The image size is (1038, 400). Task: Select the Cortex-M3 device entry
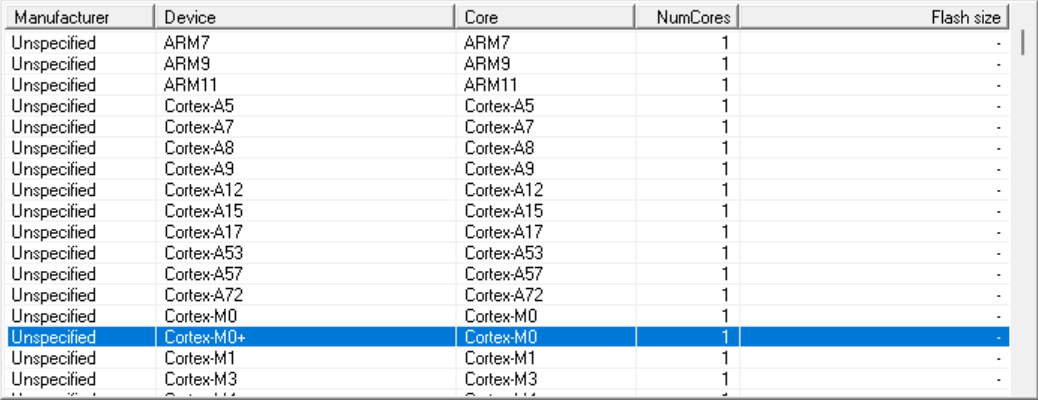(201, 380)
